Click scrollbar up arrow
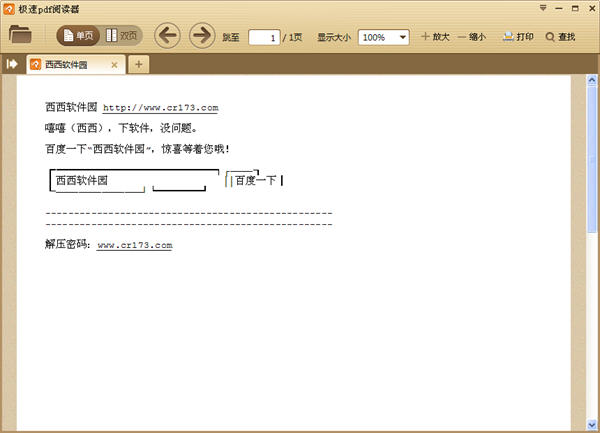The width and height of the screenshot is (600, 433). pyautogui.click(x=592, y=80)
